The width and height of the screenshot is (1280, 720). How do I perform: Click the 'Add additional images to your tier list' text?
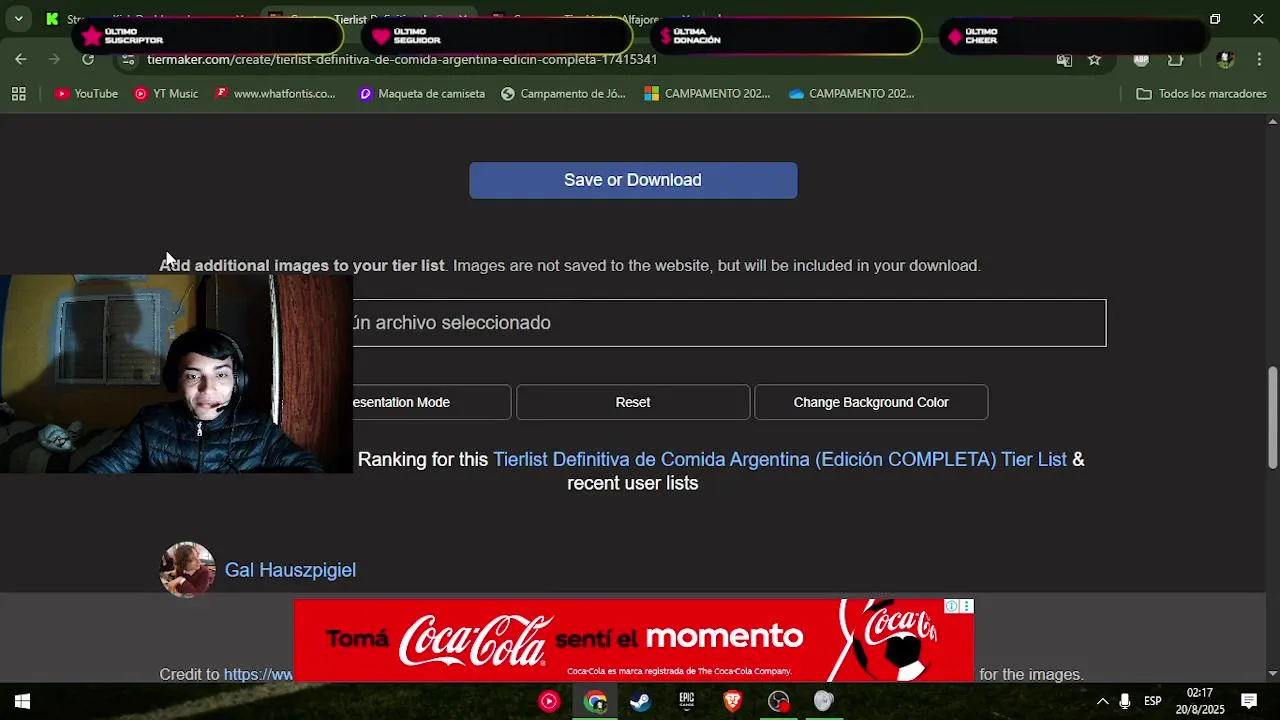pos(302,265)
